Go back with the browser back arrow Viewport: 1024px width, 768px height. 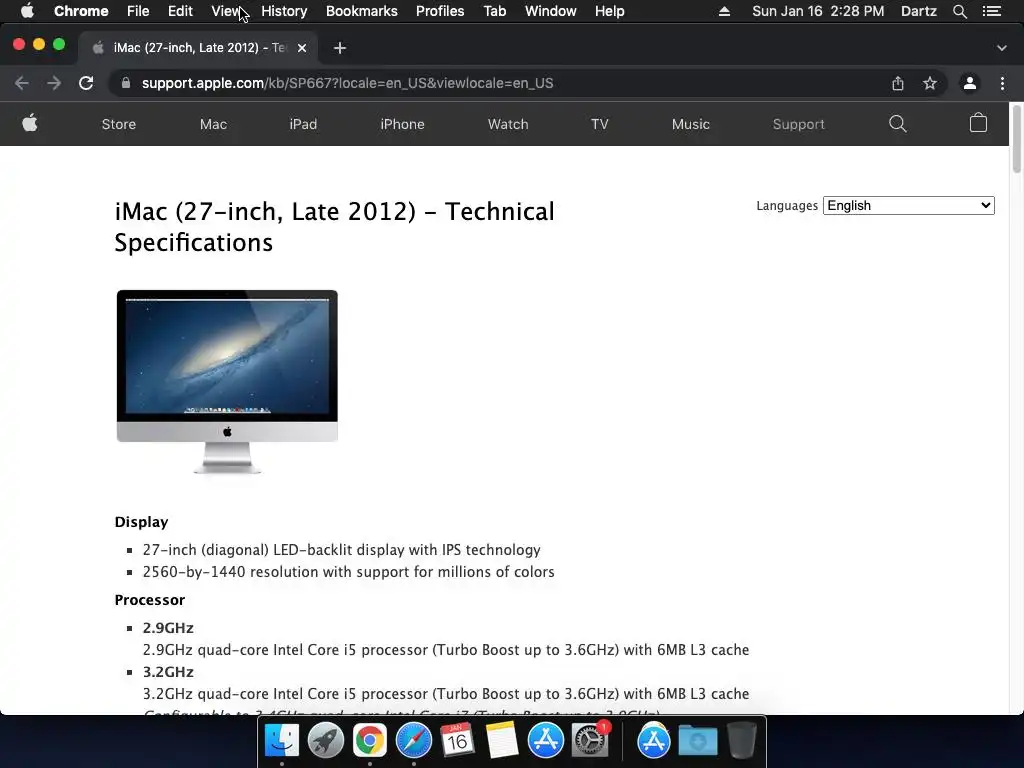[22, 83]
